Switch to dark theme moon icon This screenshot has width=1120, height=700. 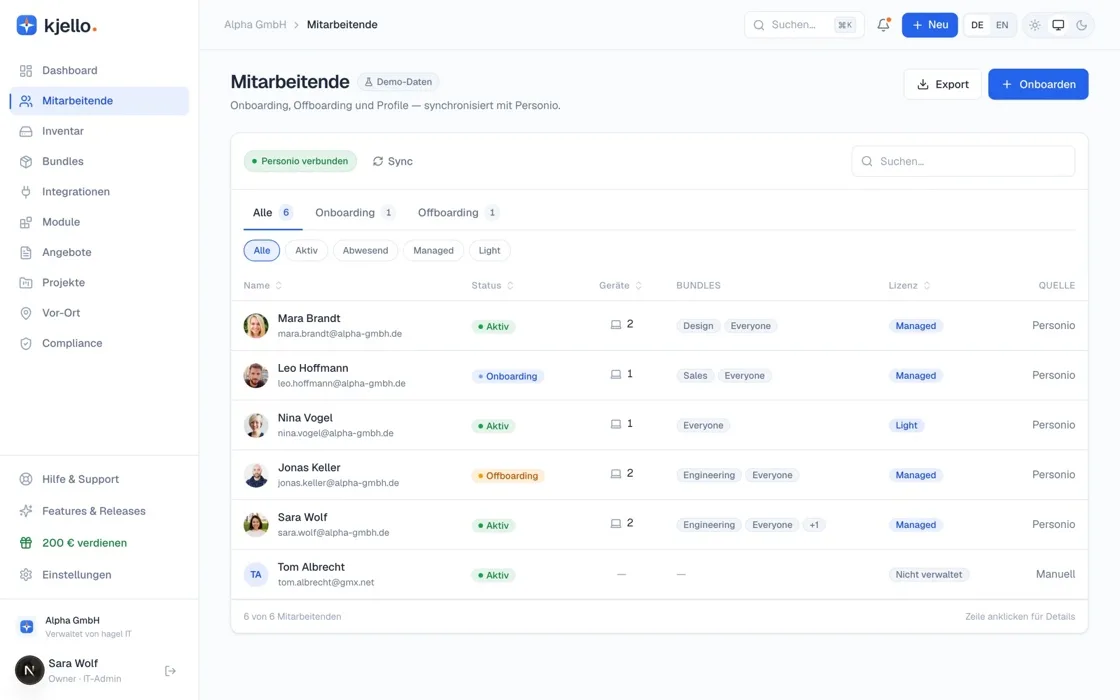(1081, 25)
